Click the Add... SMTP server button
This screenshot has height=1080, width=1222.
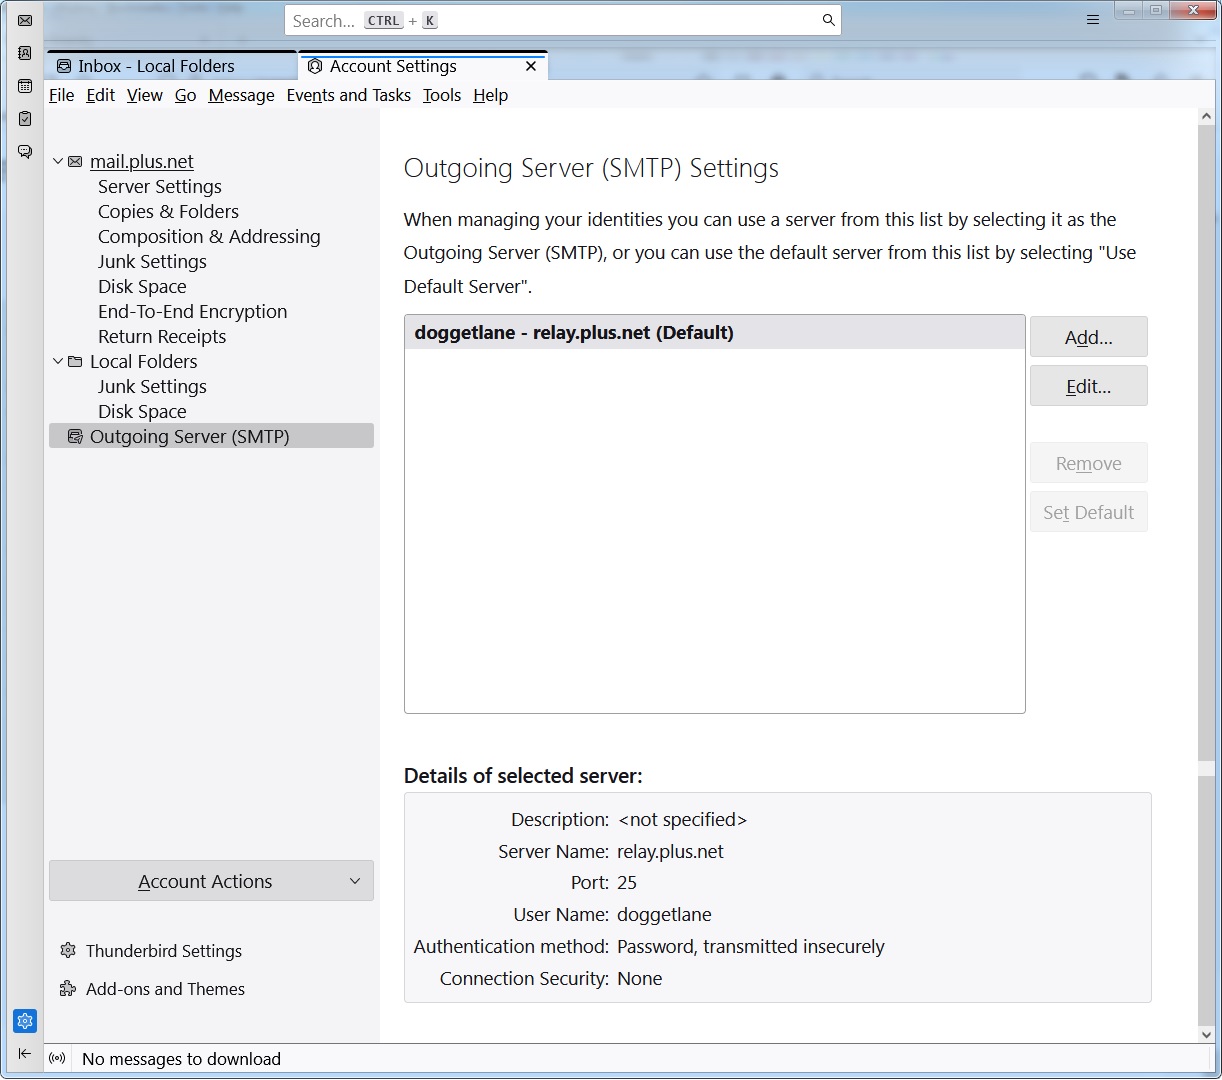pos(1088,337)
